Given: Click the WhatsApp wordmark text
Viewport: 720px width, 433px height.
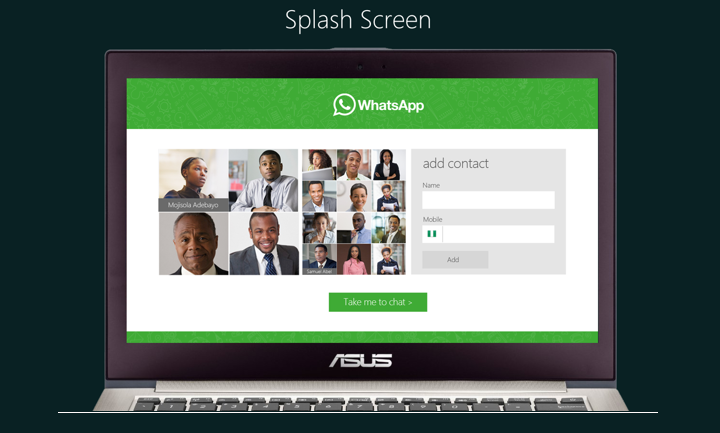Looking at the screenshot, I should click(x=391, y=105).
